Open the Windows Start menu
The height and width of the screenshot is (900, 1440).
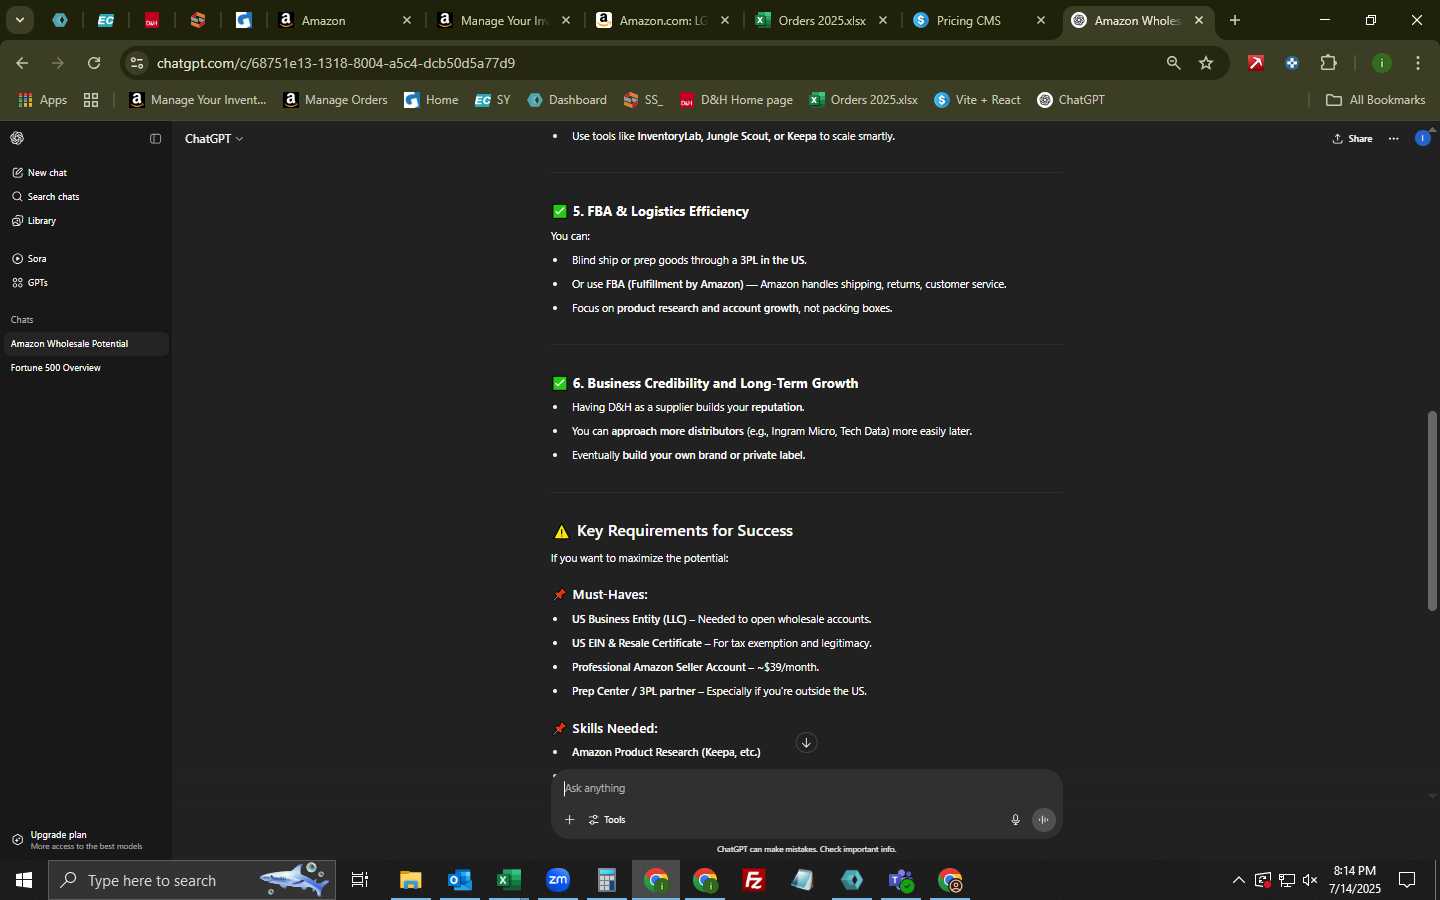(x=24, y=880)
